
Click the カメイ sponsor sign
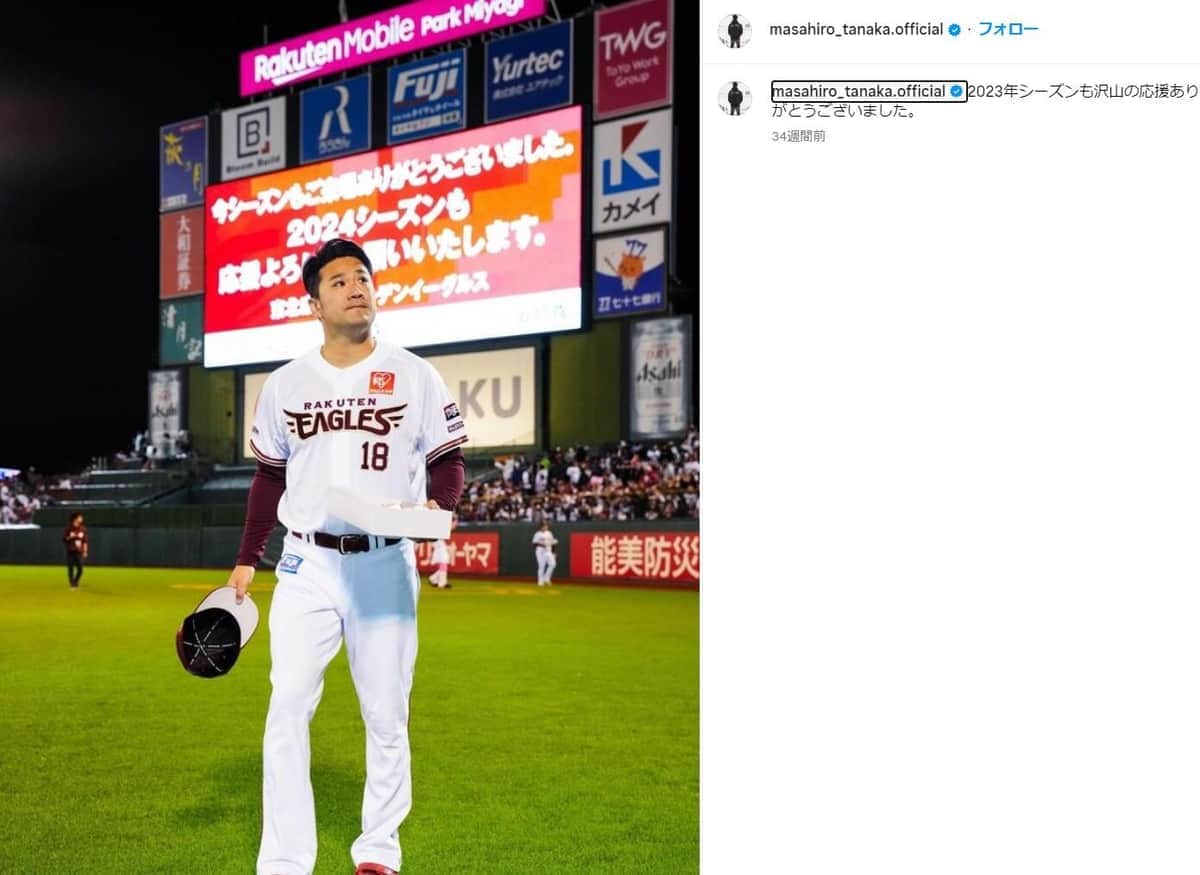pyautogui.click(x=632, y=171)
